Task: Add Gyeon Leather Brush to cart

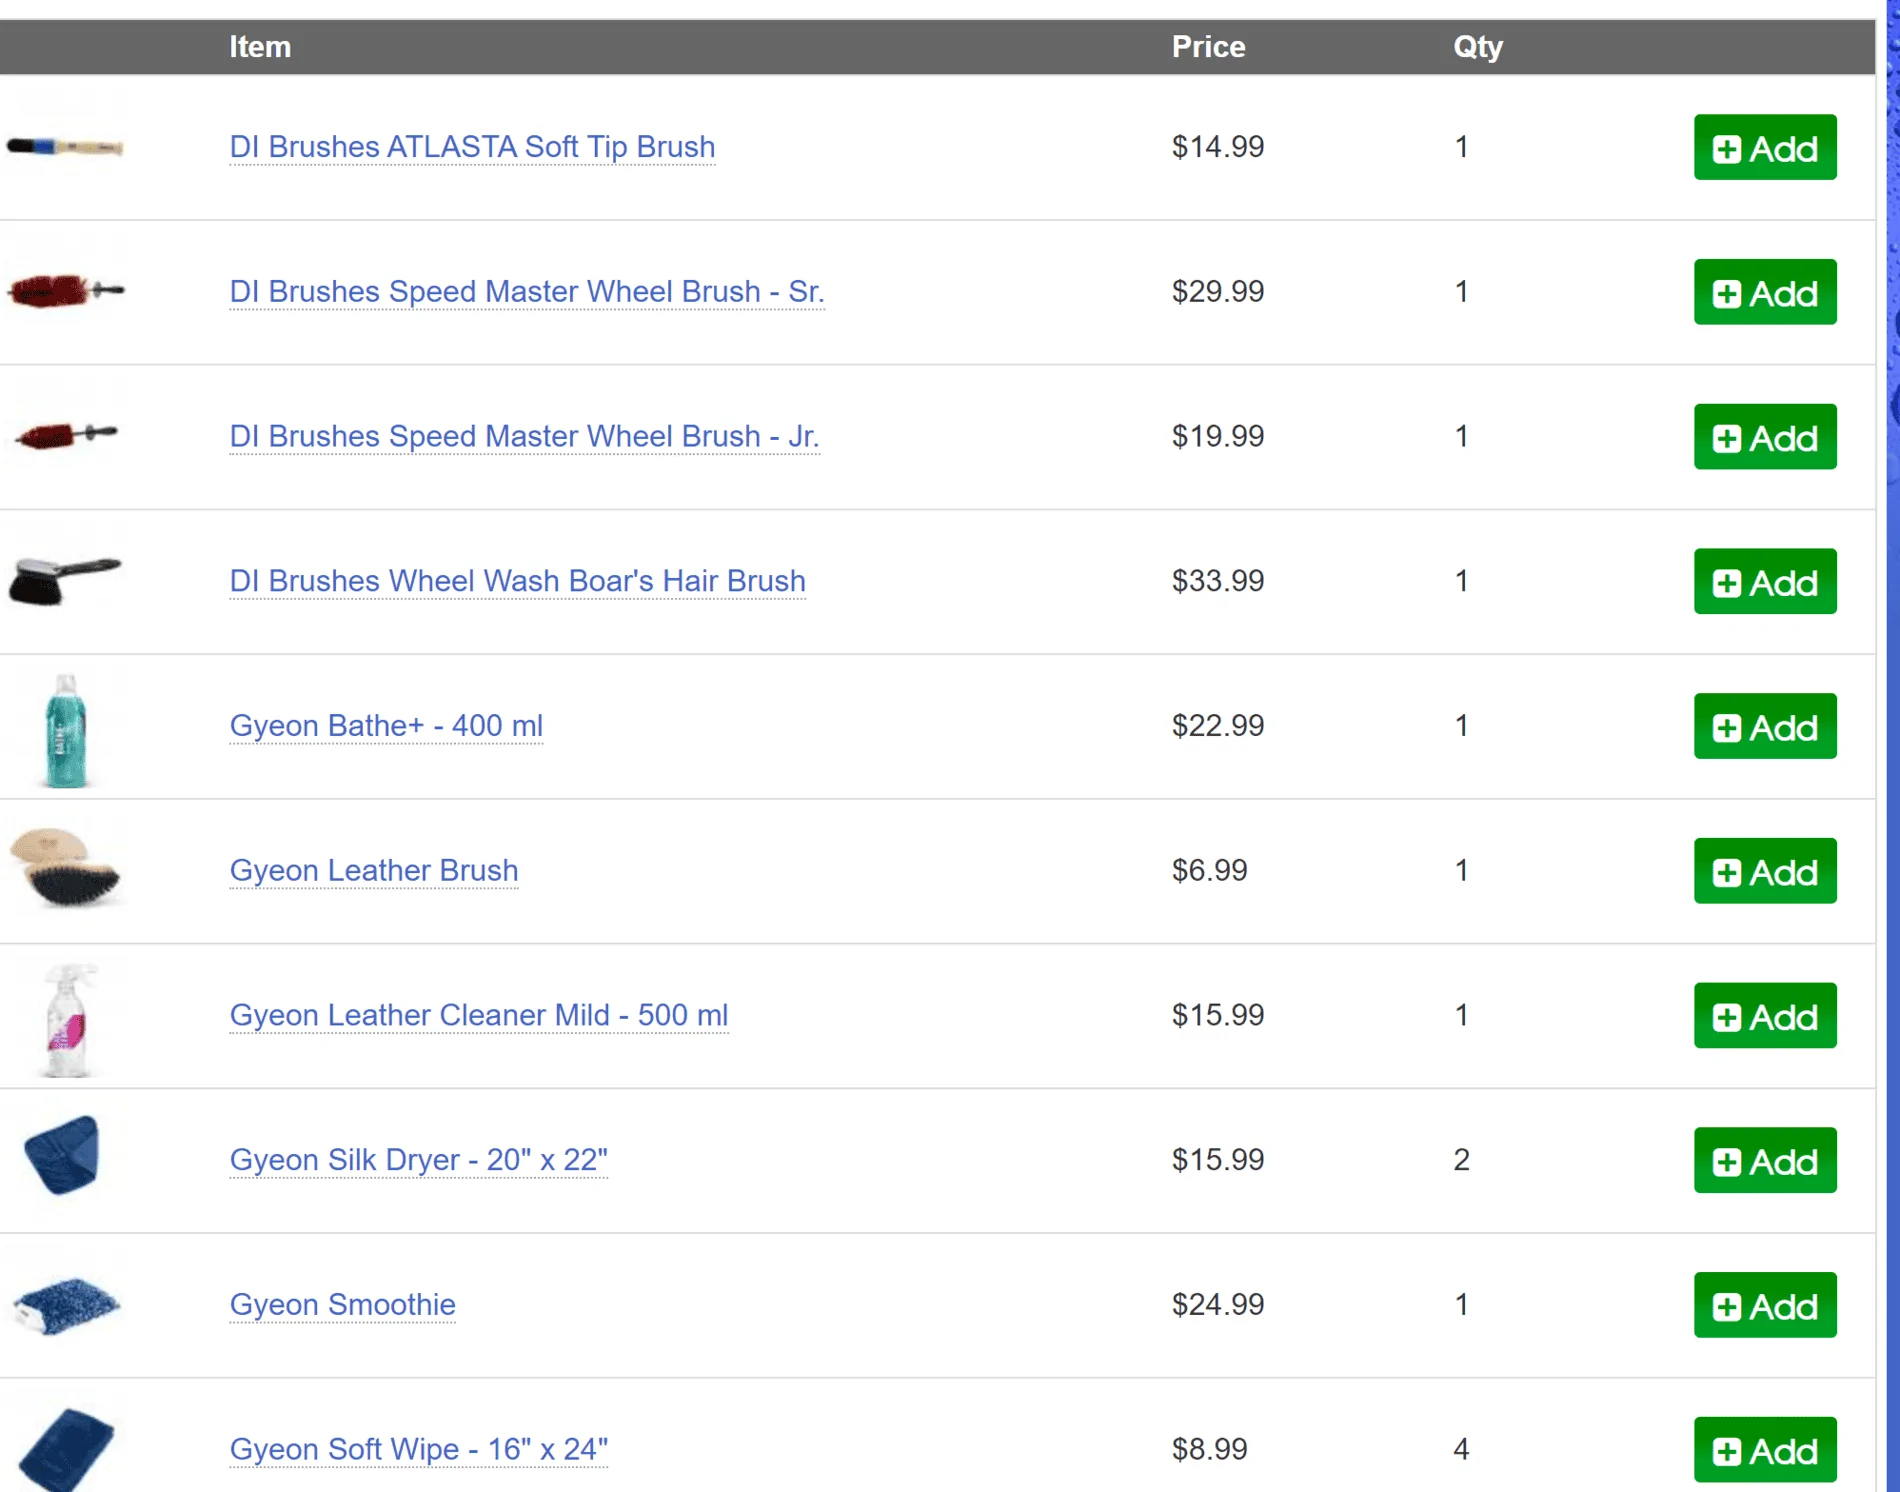Action: pos(1765,871)
